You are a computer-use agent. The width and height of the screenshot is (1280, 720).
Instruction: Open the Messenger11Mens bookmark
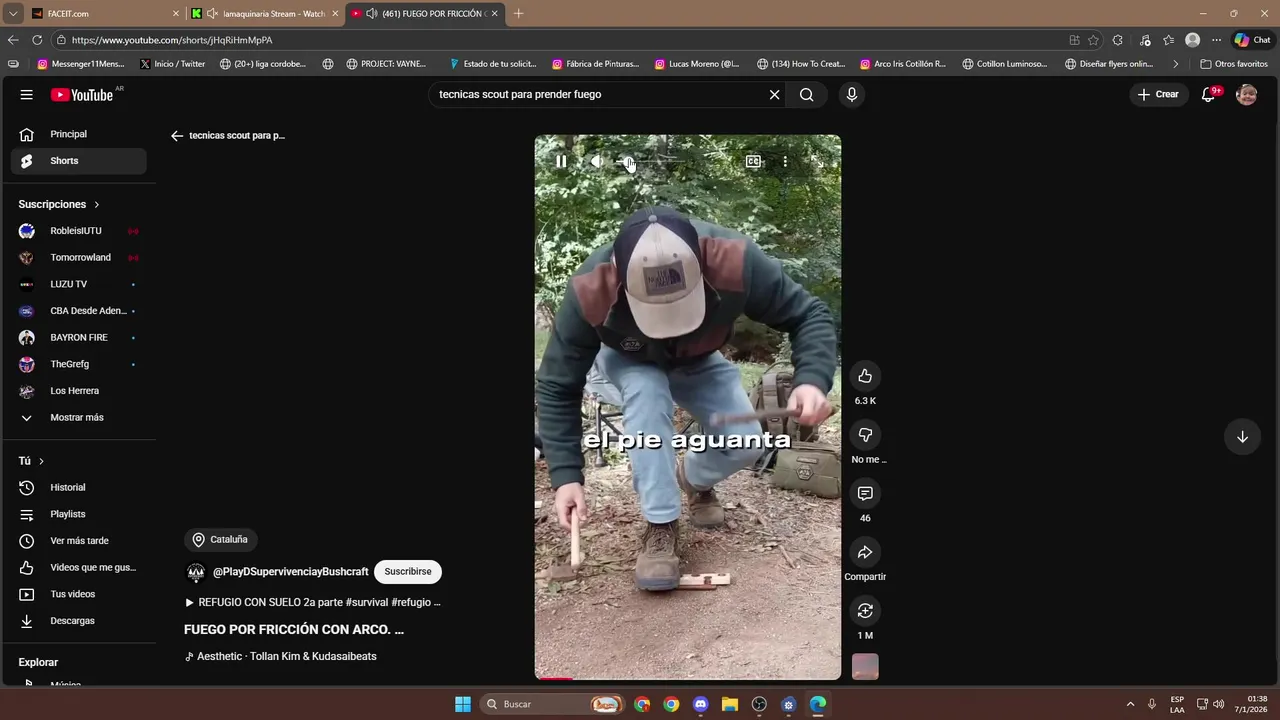81,64
